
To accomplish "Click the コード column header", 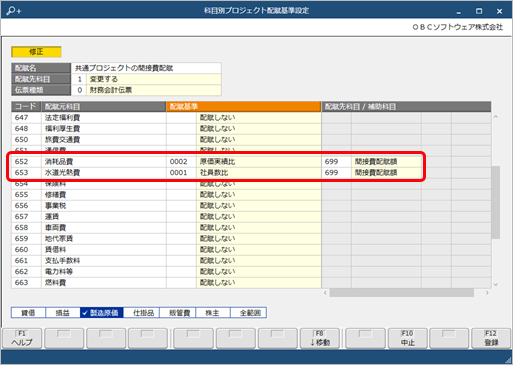I will pos(26,107).
